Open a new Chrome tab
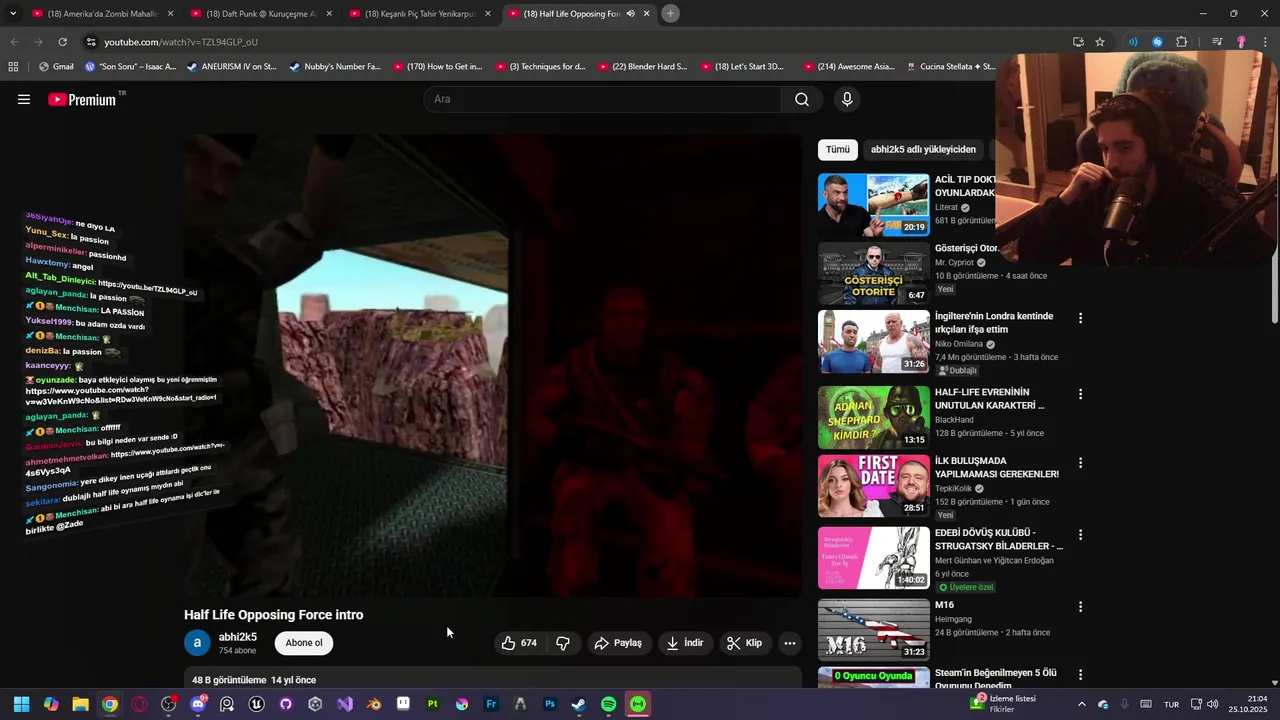 click(670, 14)
